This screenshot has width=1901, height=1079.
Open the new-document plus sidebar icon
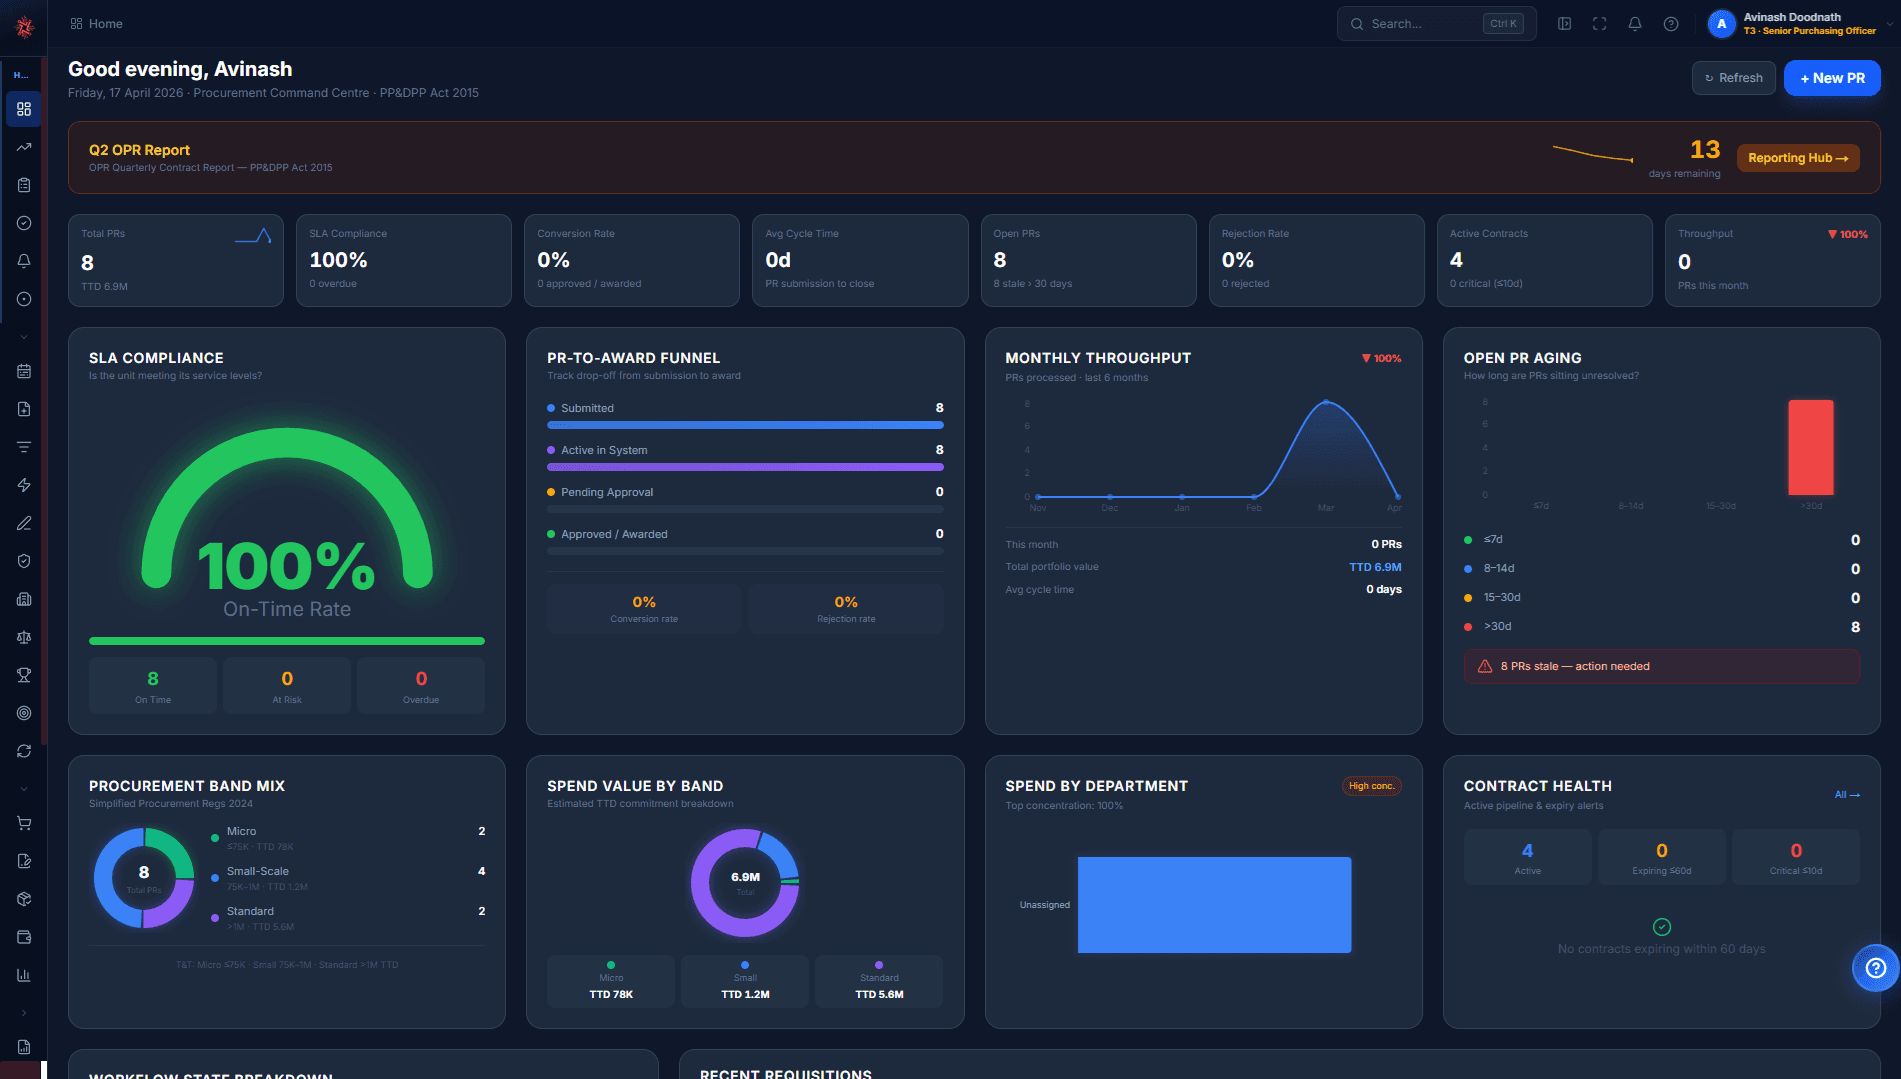[24, 409]
